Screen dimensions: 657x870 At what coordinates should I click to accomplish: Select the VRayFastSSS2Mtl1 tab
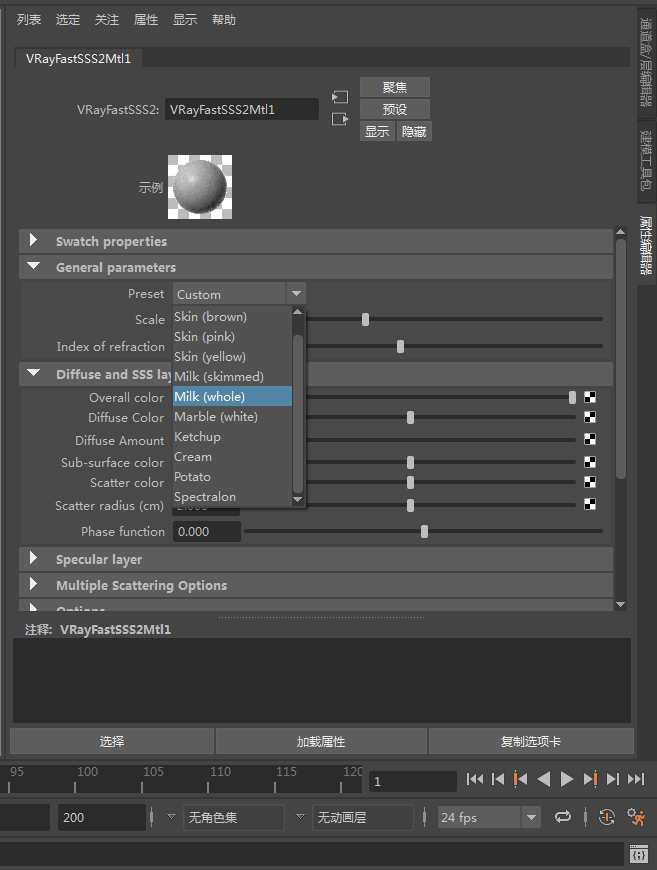pyautogui.click(x=78, y=58)
